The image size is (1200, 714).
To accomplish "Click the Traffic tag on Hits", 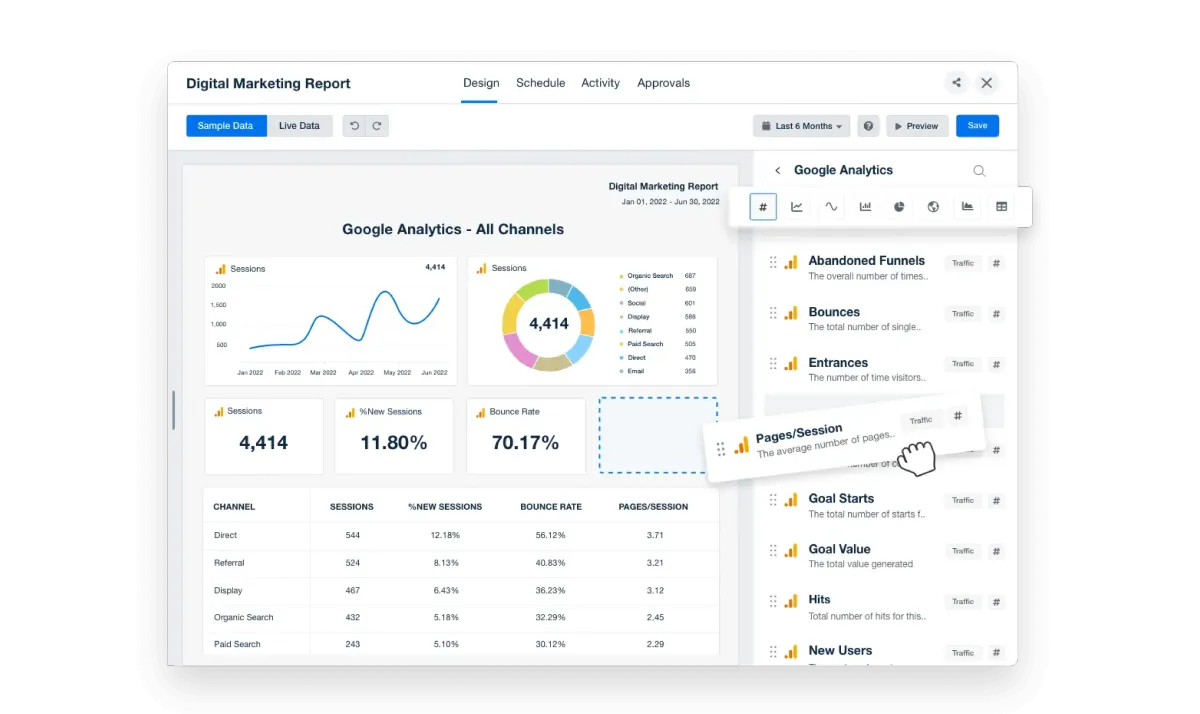I will point(963,602).
